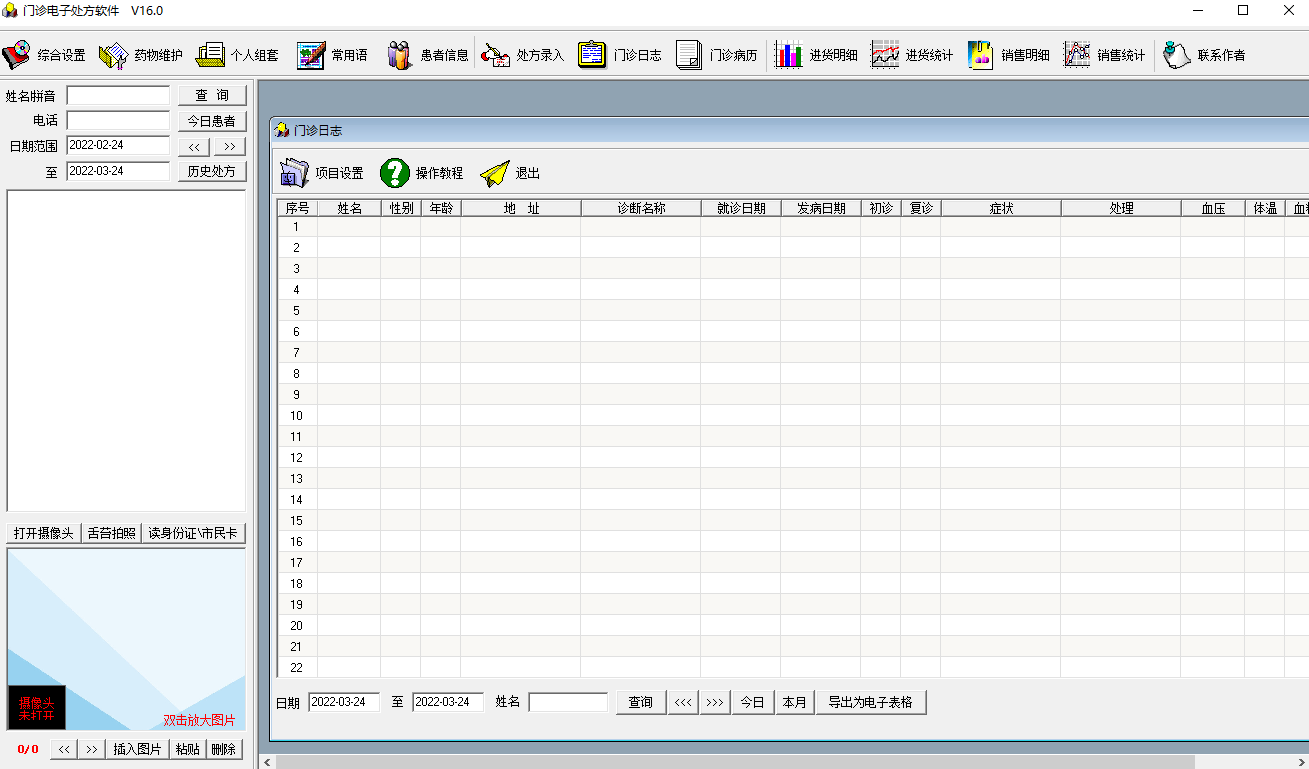Open 进货明细 purchase details chart icon
Screen dimensions: 1309x769
click(x=788, y=55)
